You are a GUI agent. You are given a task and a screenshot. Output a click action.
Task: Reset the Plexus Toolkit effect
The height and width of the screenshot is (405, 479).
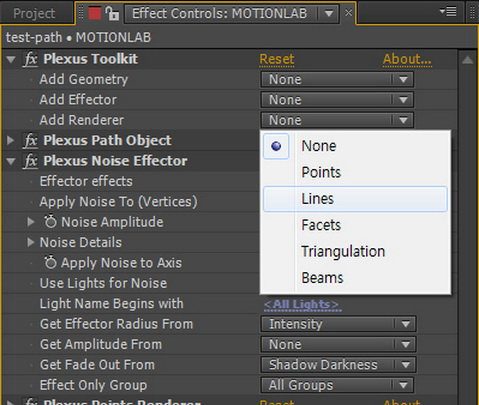(x=277, y=59)
